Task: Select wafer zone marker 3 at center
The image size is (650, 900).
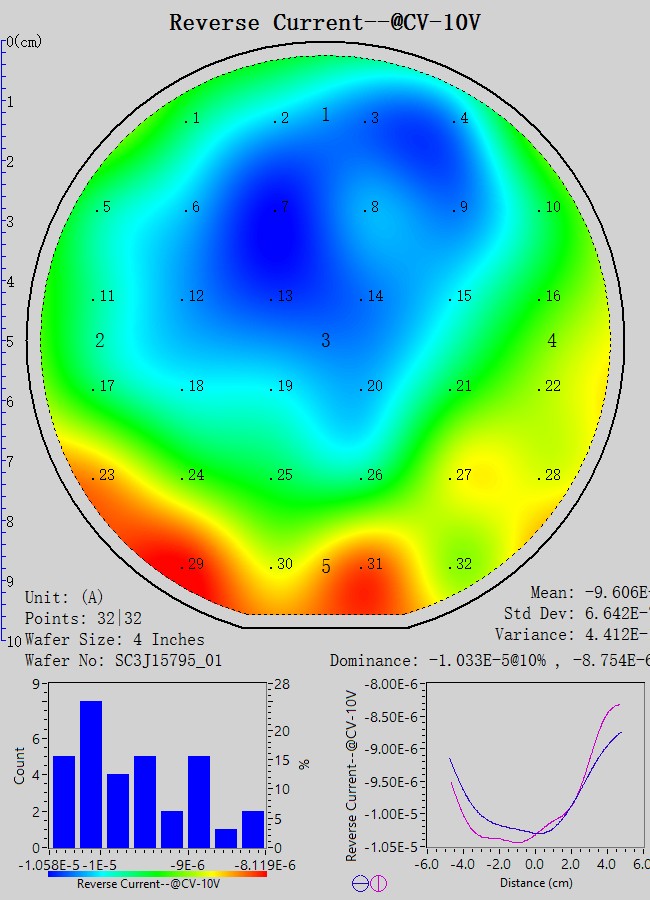Action: coord(325,341)
